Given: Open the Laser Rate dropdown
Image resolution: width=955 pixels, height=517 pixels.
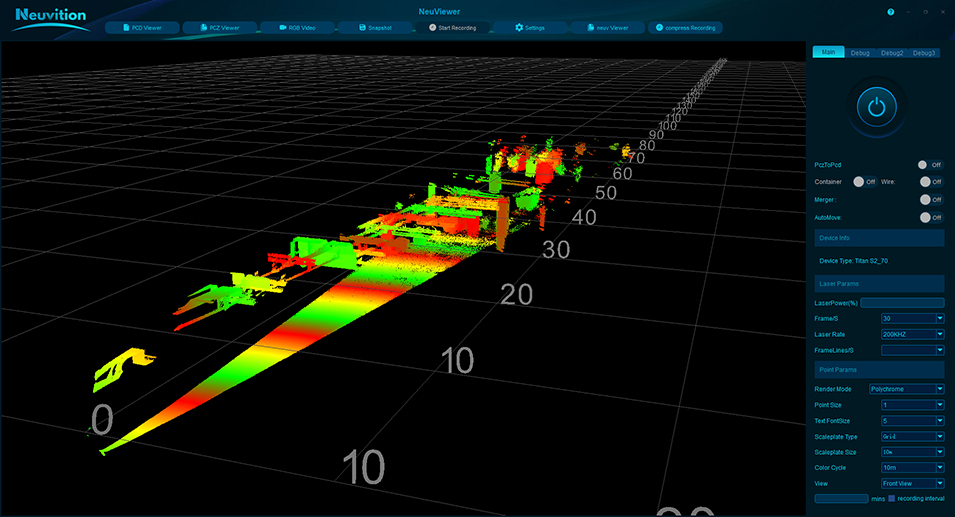Looking at the screenshot, I should pos(912,334).
